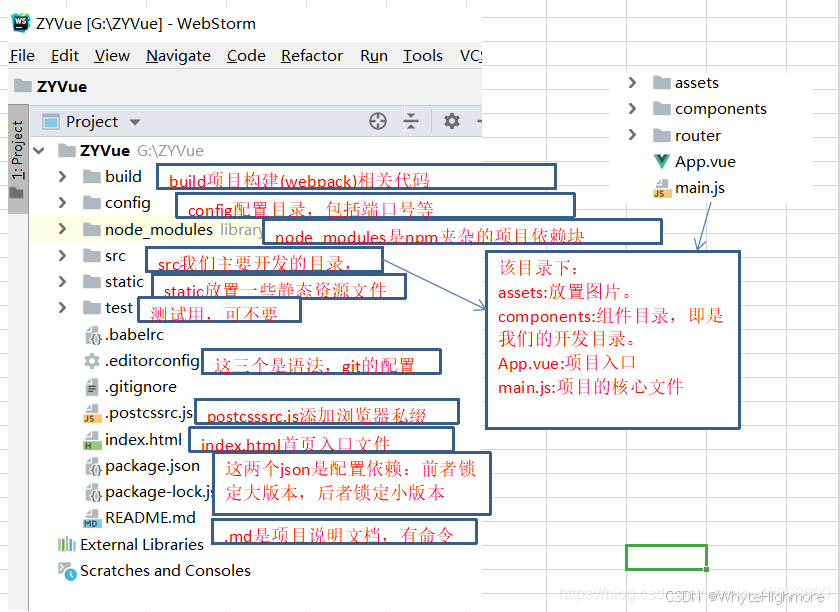
Task: Click the main.js JS file icon
Action: click(662, 189)
